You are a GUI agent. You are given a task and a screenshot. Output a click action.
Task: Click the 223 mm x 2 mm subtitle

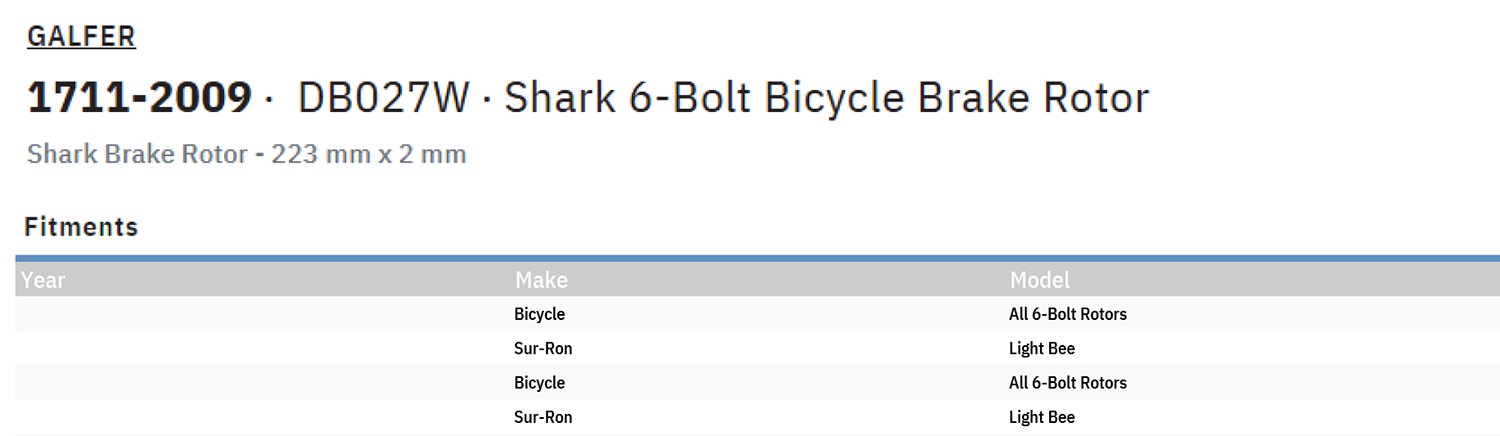(x=369, y=155)
